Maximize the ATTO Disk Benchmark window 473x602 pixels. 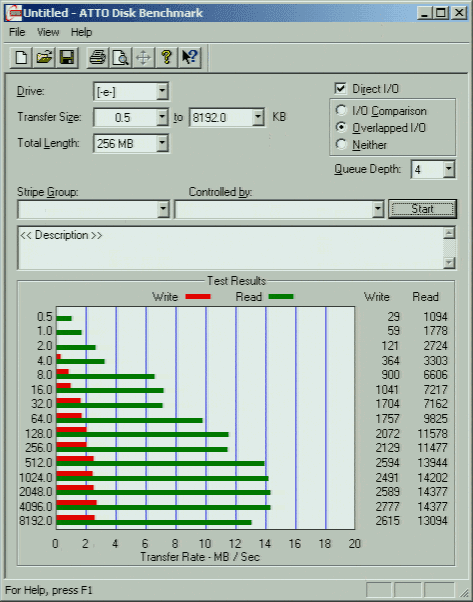click(x=441, y=13)
